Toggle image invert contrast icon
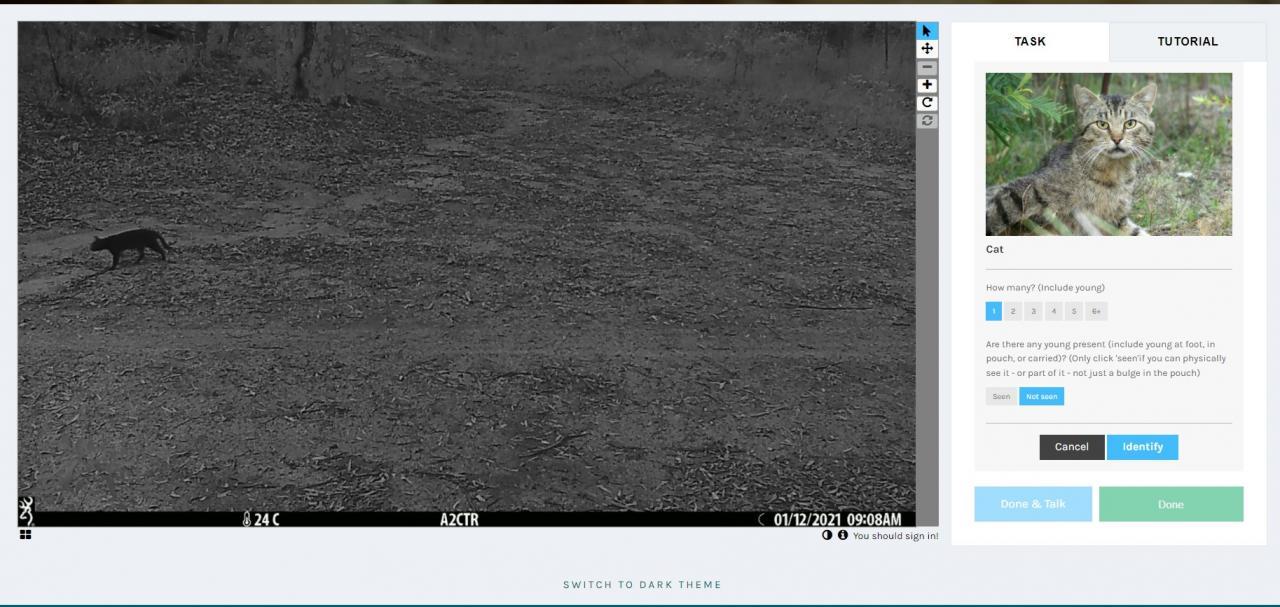 click(827, 535)
